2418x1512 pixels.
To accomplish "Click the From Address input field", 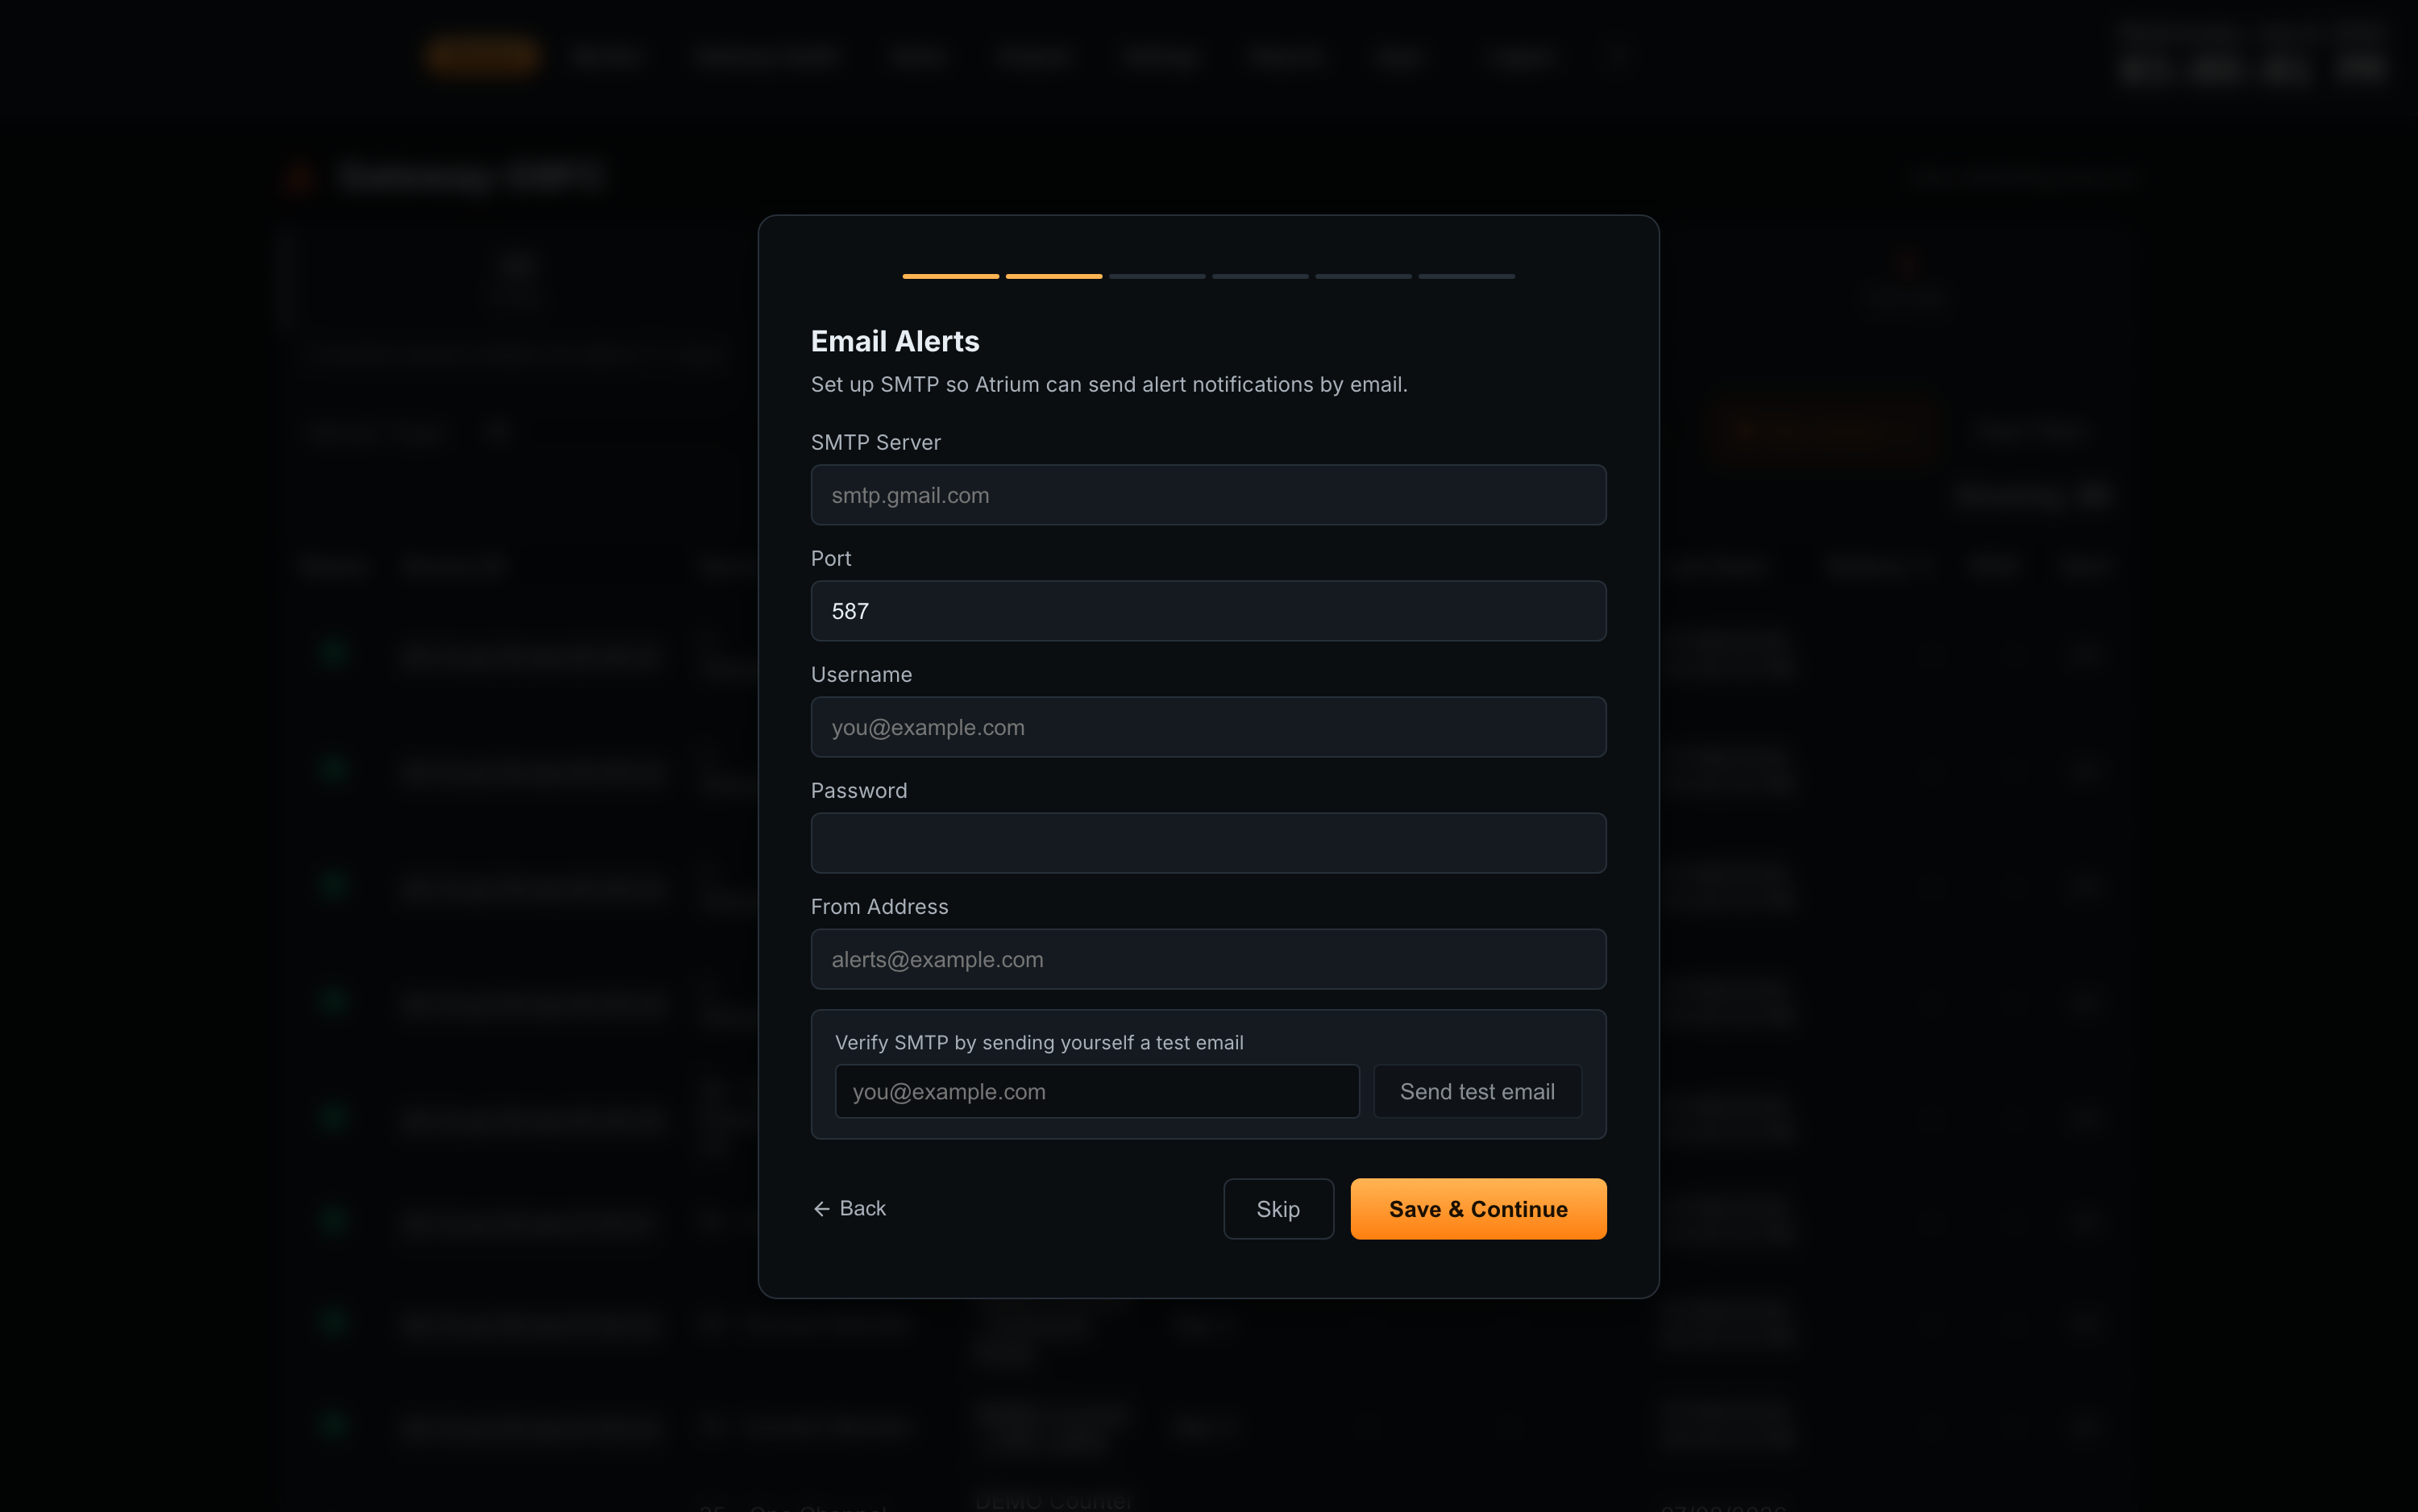I will [1208, 959].
